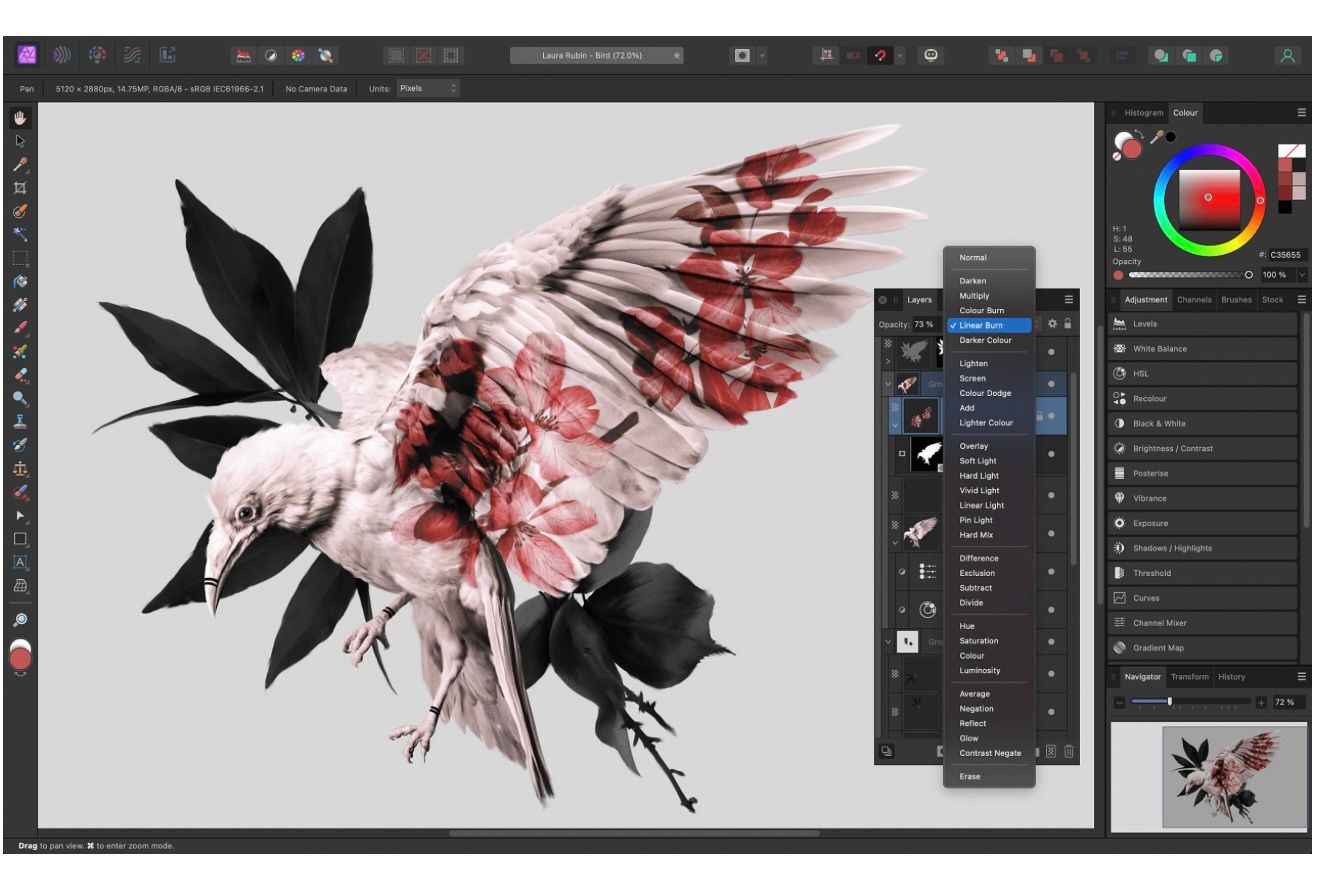
Task: Collapse the red flowers Group layer chevron
Action: coord(887,383)
